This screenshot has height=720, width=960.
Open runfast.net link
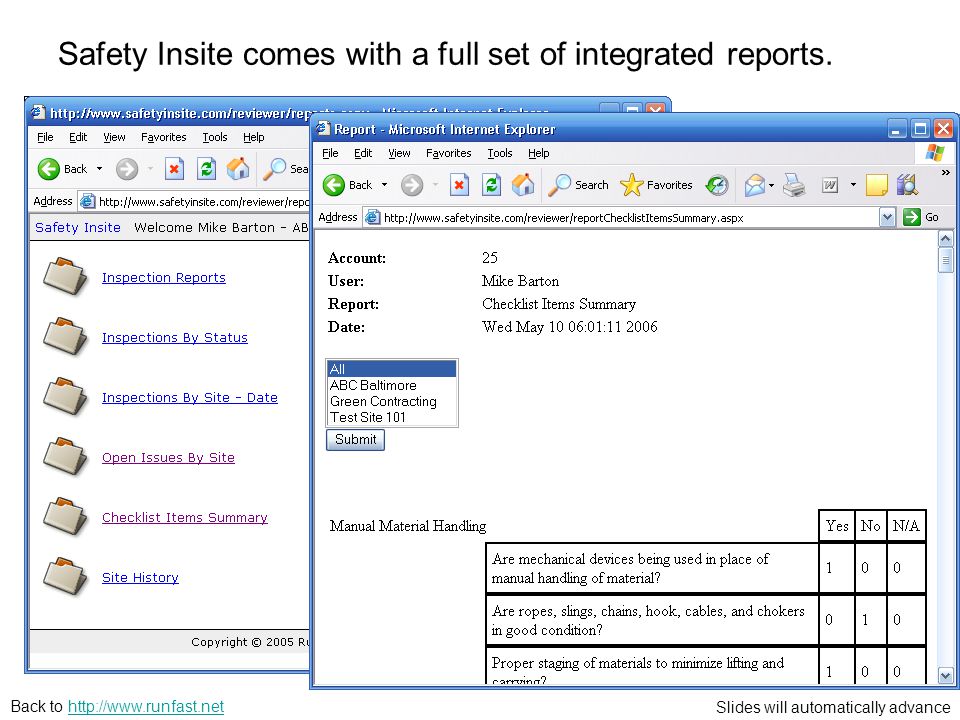pyautogui.click(x=146, y=707)
